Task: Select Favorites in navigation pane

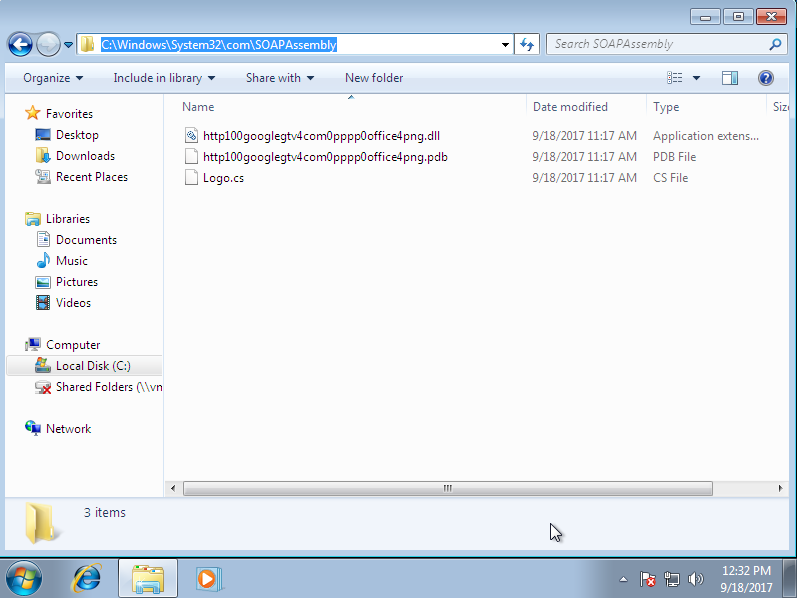Action: pos(69,113)
